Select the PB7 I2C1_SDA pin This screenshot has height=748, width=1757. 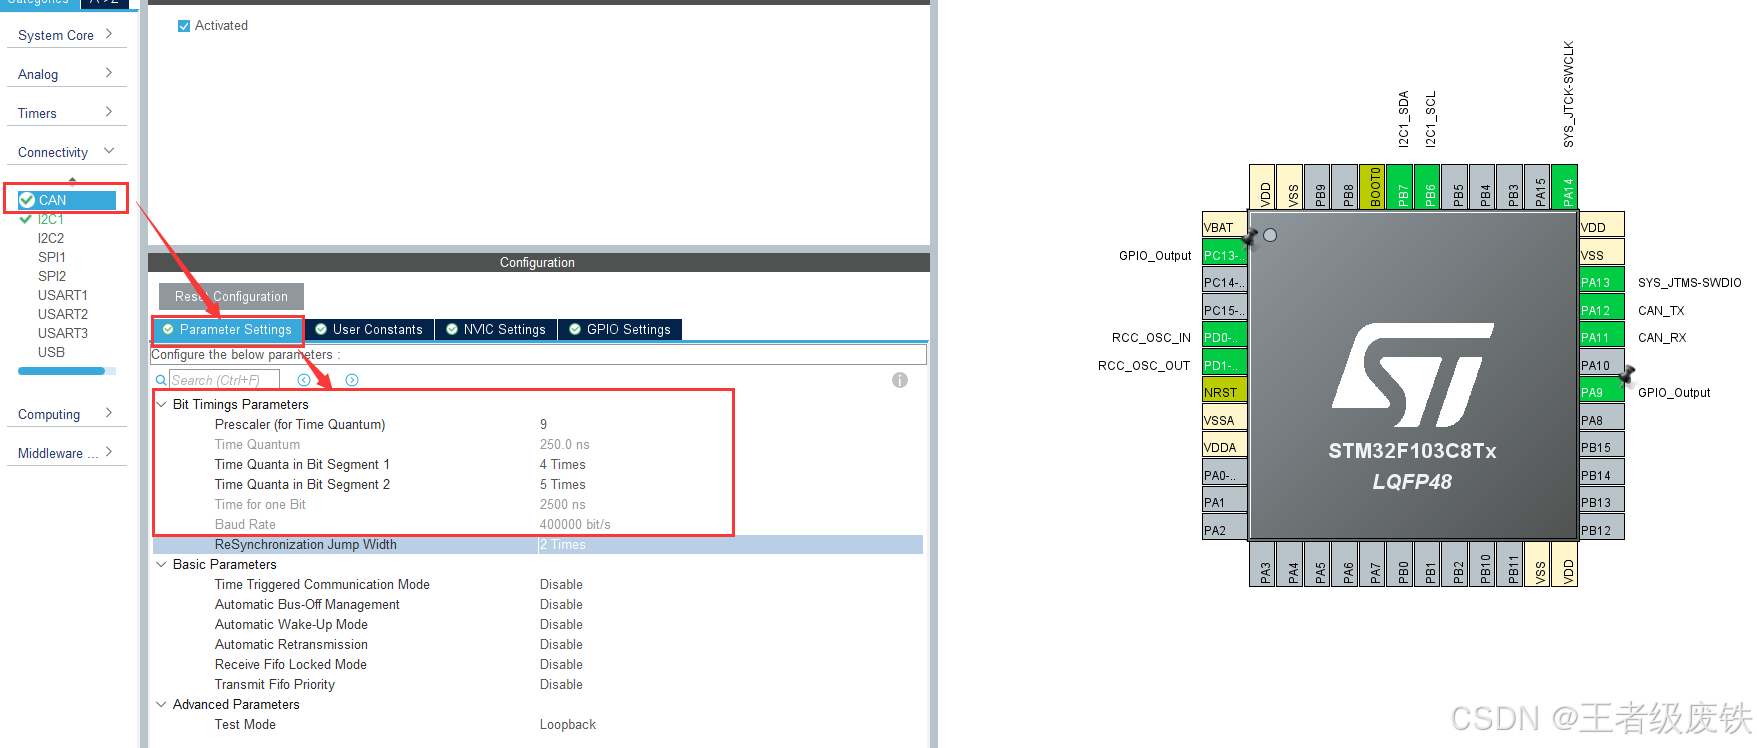tap(1400, 187)
